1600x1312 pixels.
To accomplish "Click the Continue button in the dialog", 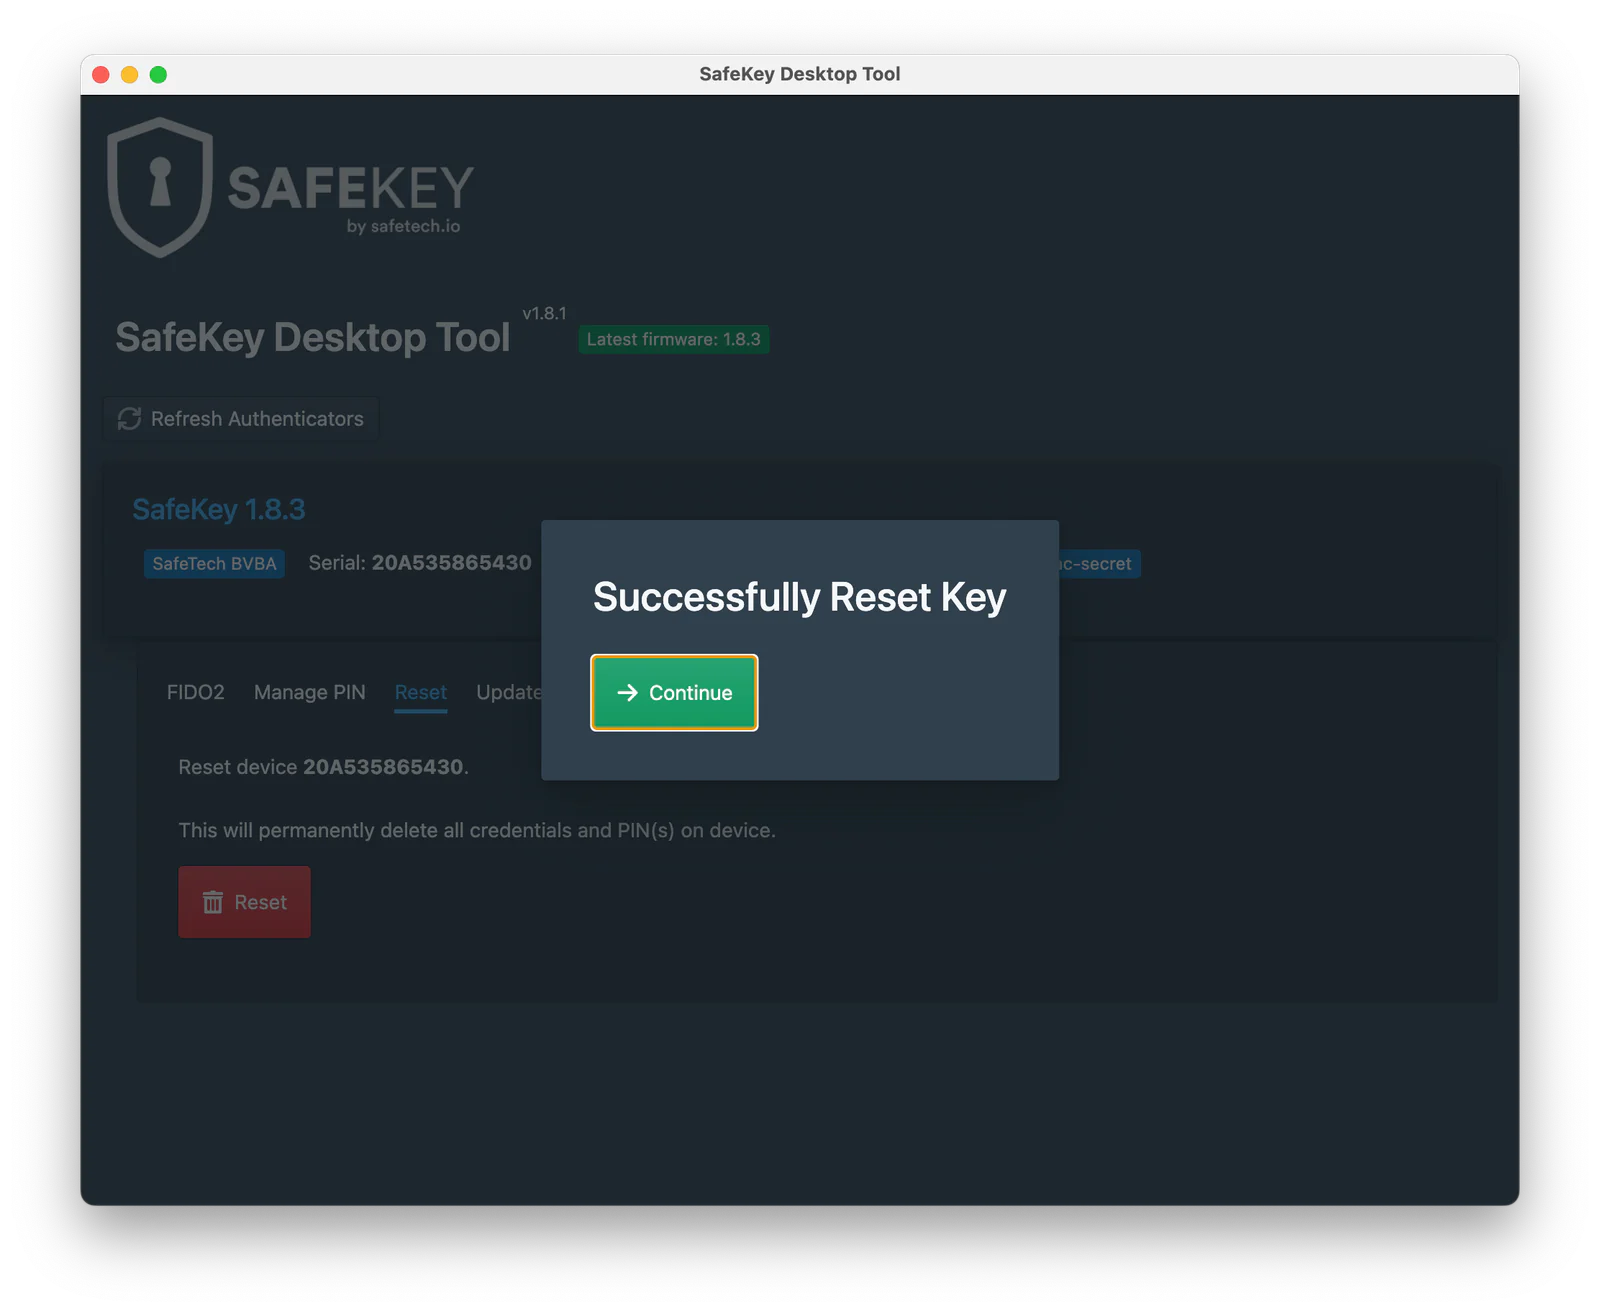I will (x=674, y=692).
